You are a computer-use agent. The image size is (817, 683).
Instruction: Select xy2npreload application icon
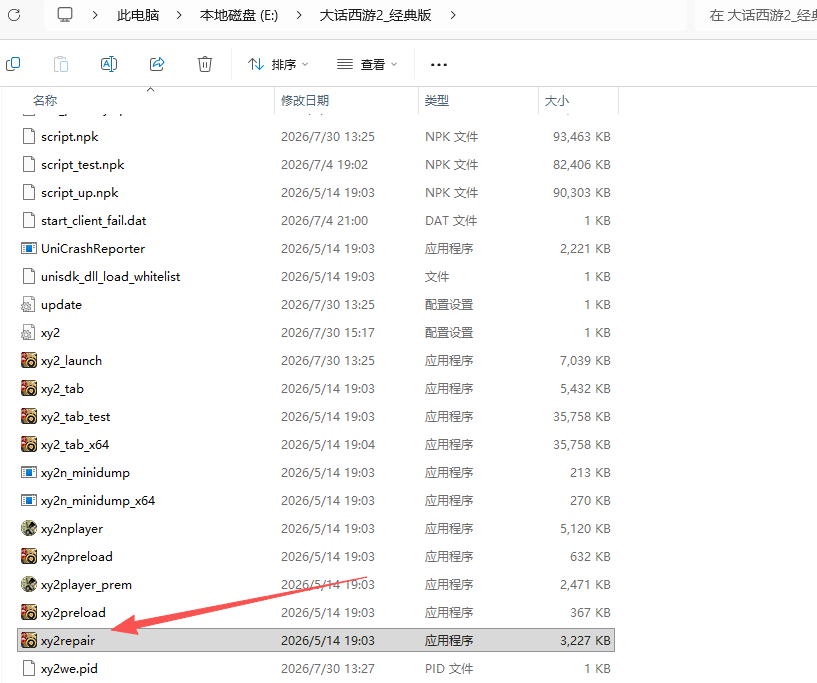click(x=29, y=556)
